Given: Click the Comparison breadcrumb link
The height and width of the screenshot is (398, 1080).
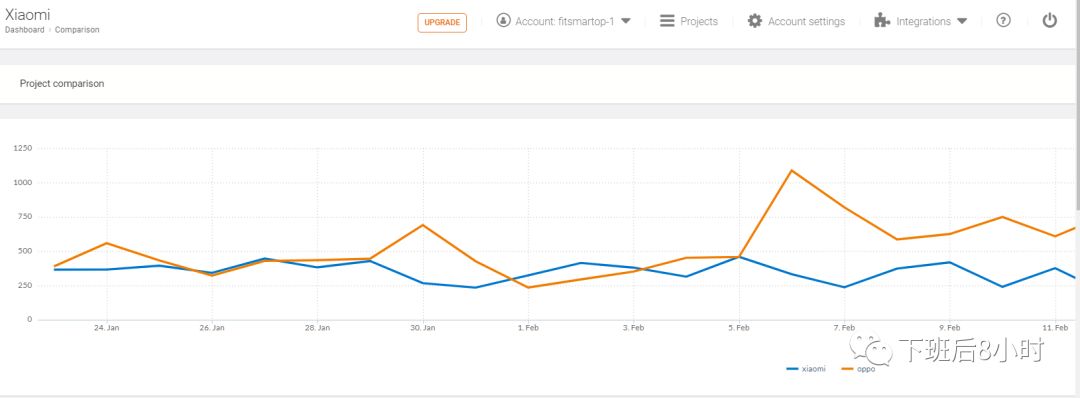Looking at the screenshot, I should [77, 30].
